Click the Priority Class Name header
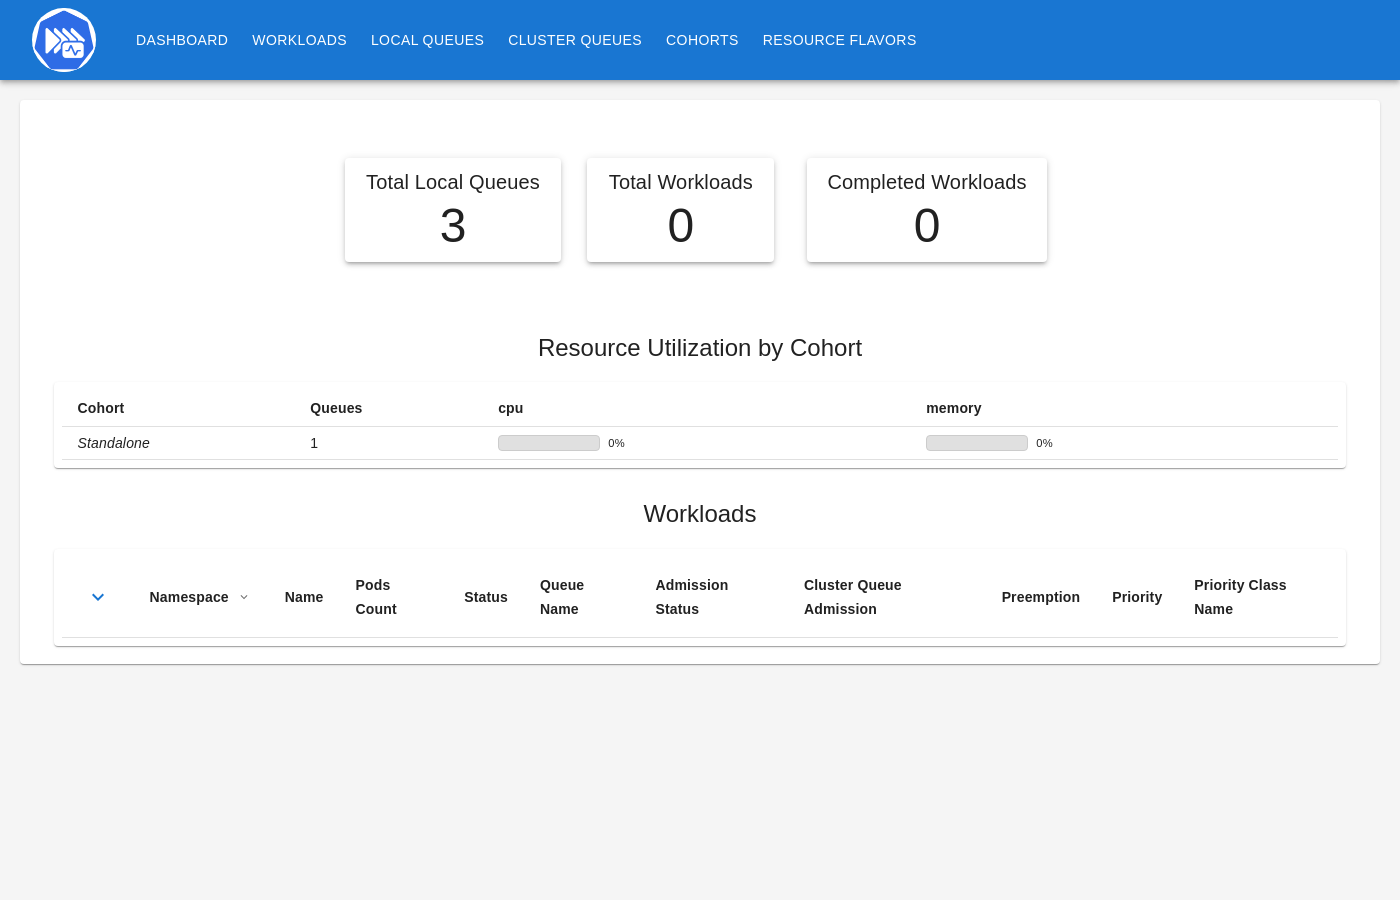 pyautogui.click(x=1240, y=597)
